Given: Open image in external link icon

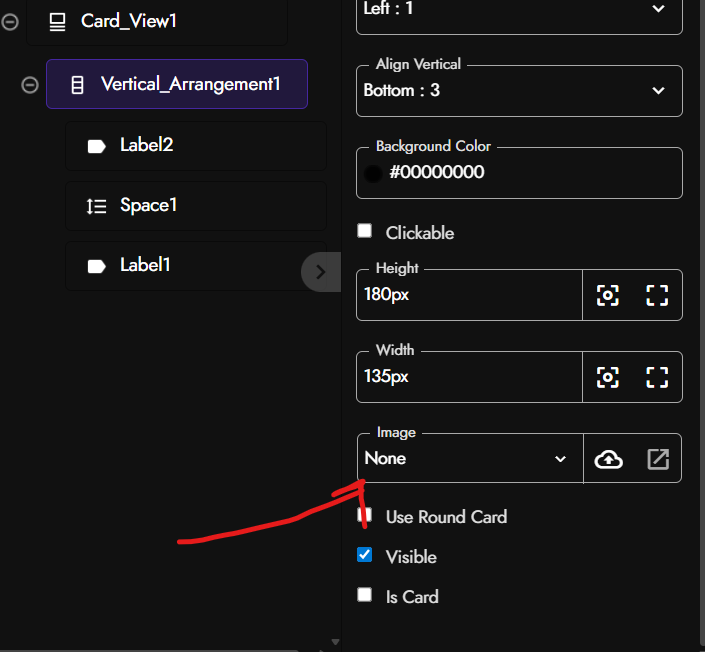Looking at the screenshot, I should [x=658, y=459].
